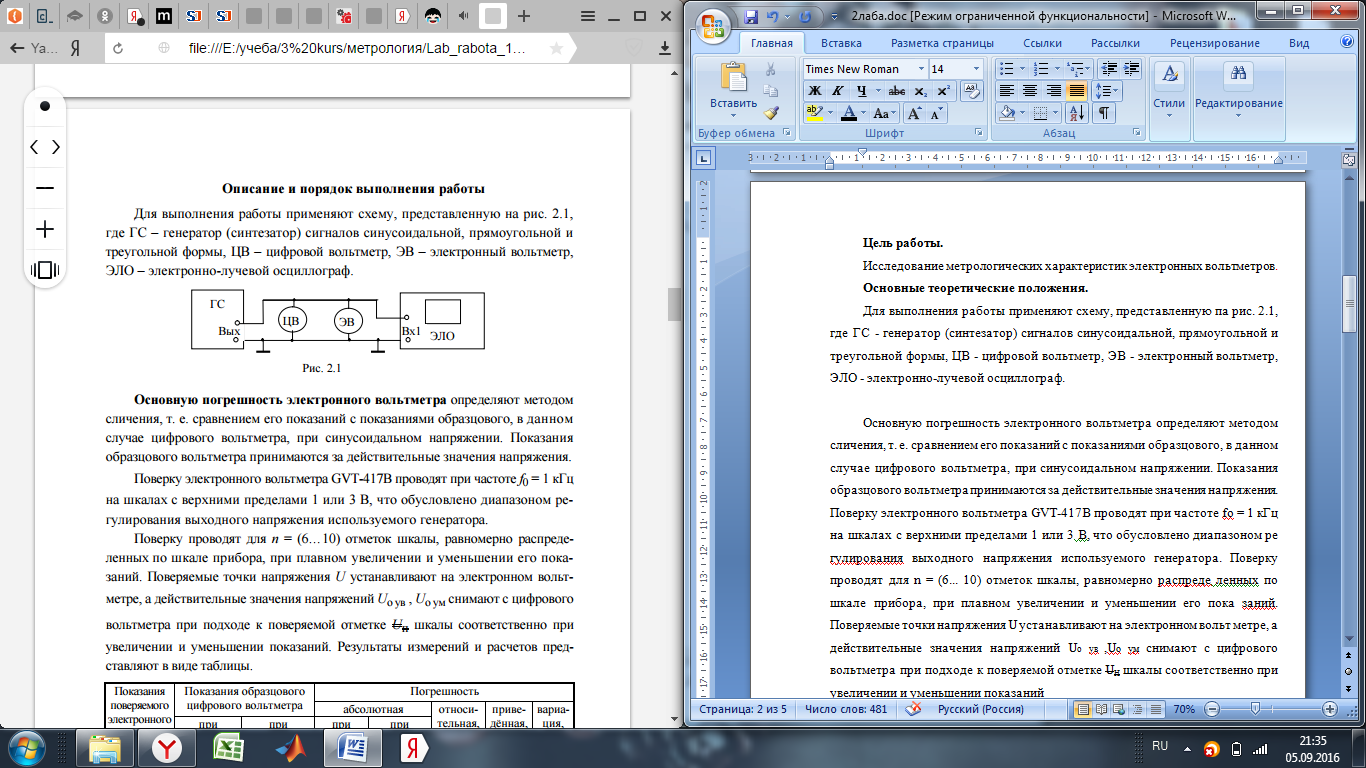Apply superscript formatting
This screenshot has width=1366, height=768.
pos(942,91)
